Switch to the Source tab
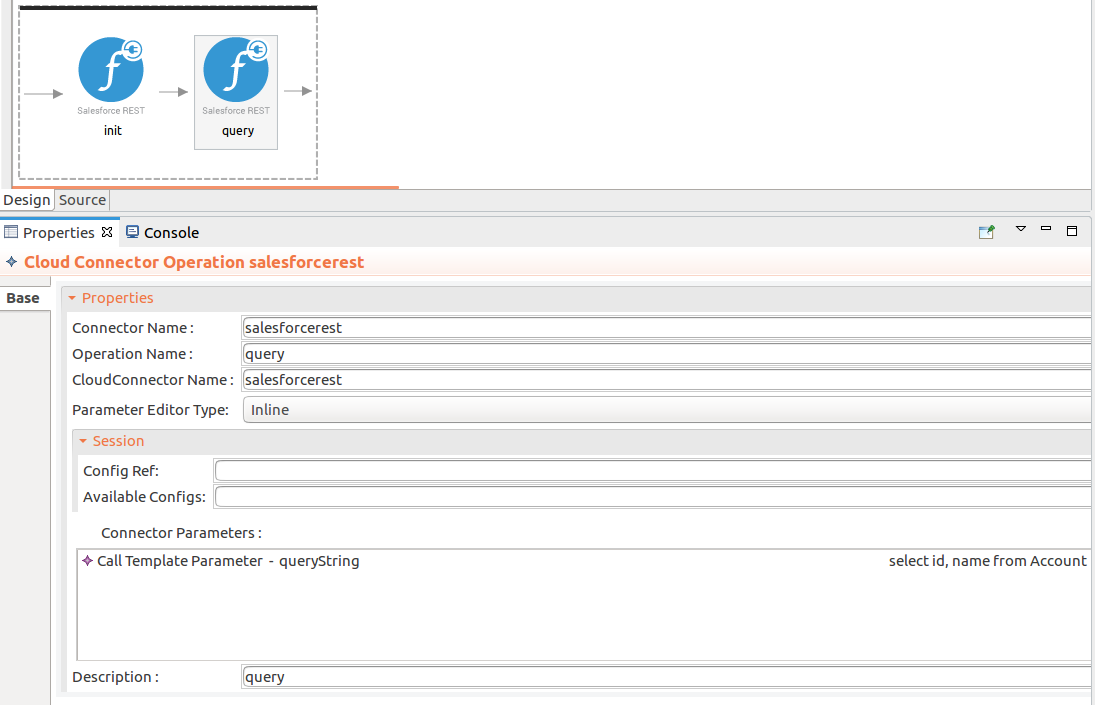 (82, 200)
